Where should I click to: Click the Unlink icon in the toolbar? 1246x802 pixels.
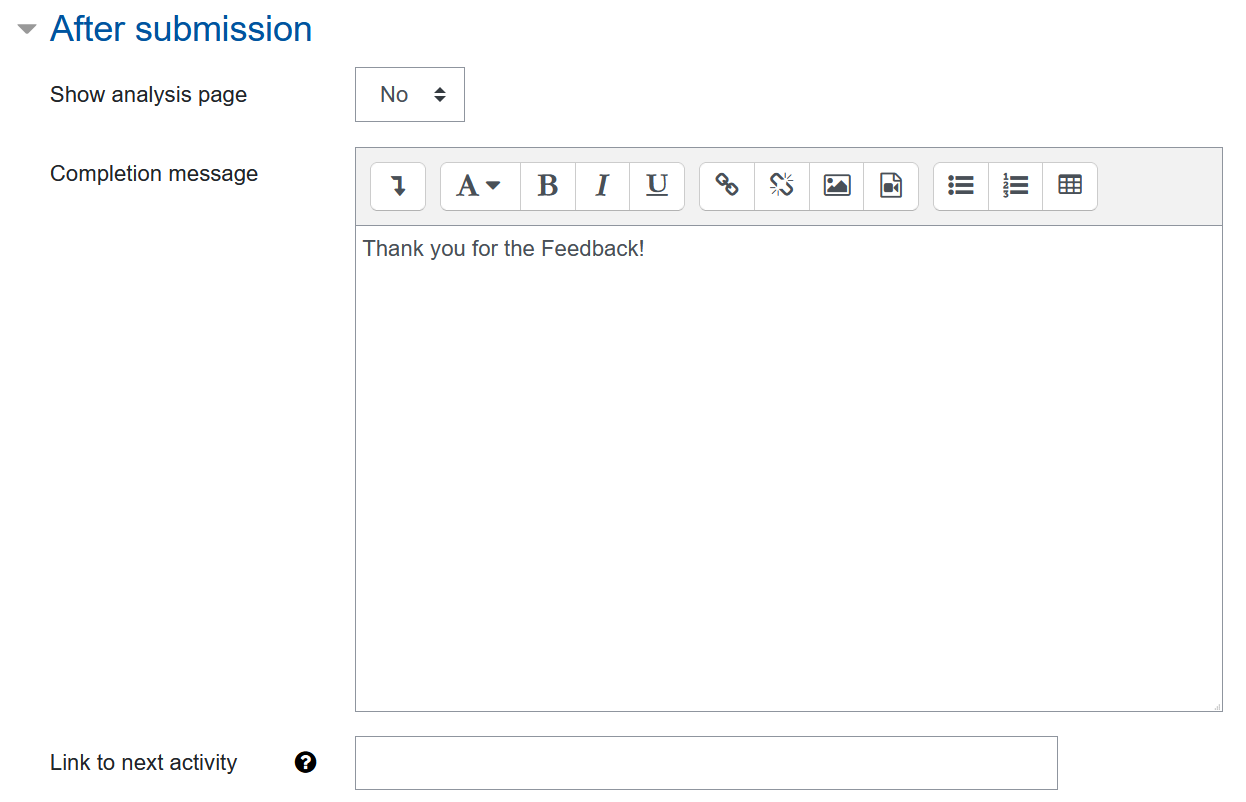click(x=781, y=186)
